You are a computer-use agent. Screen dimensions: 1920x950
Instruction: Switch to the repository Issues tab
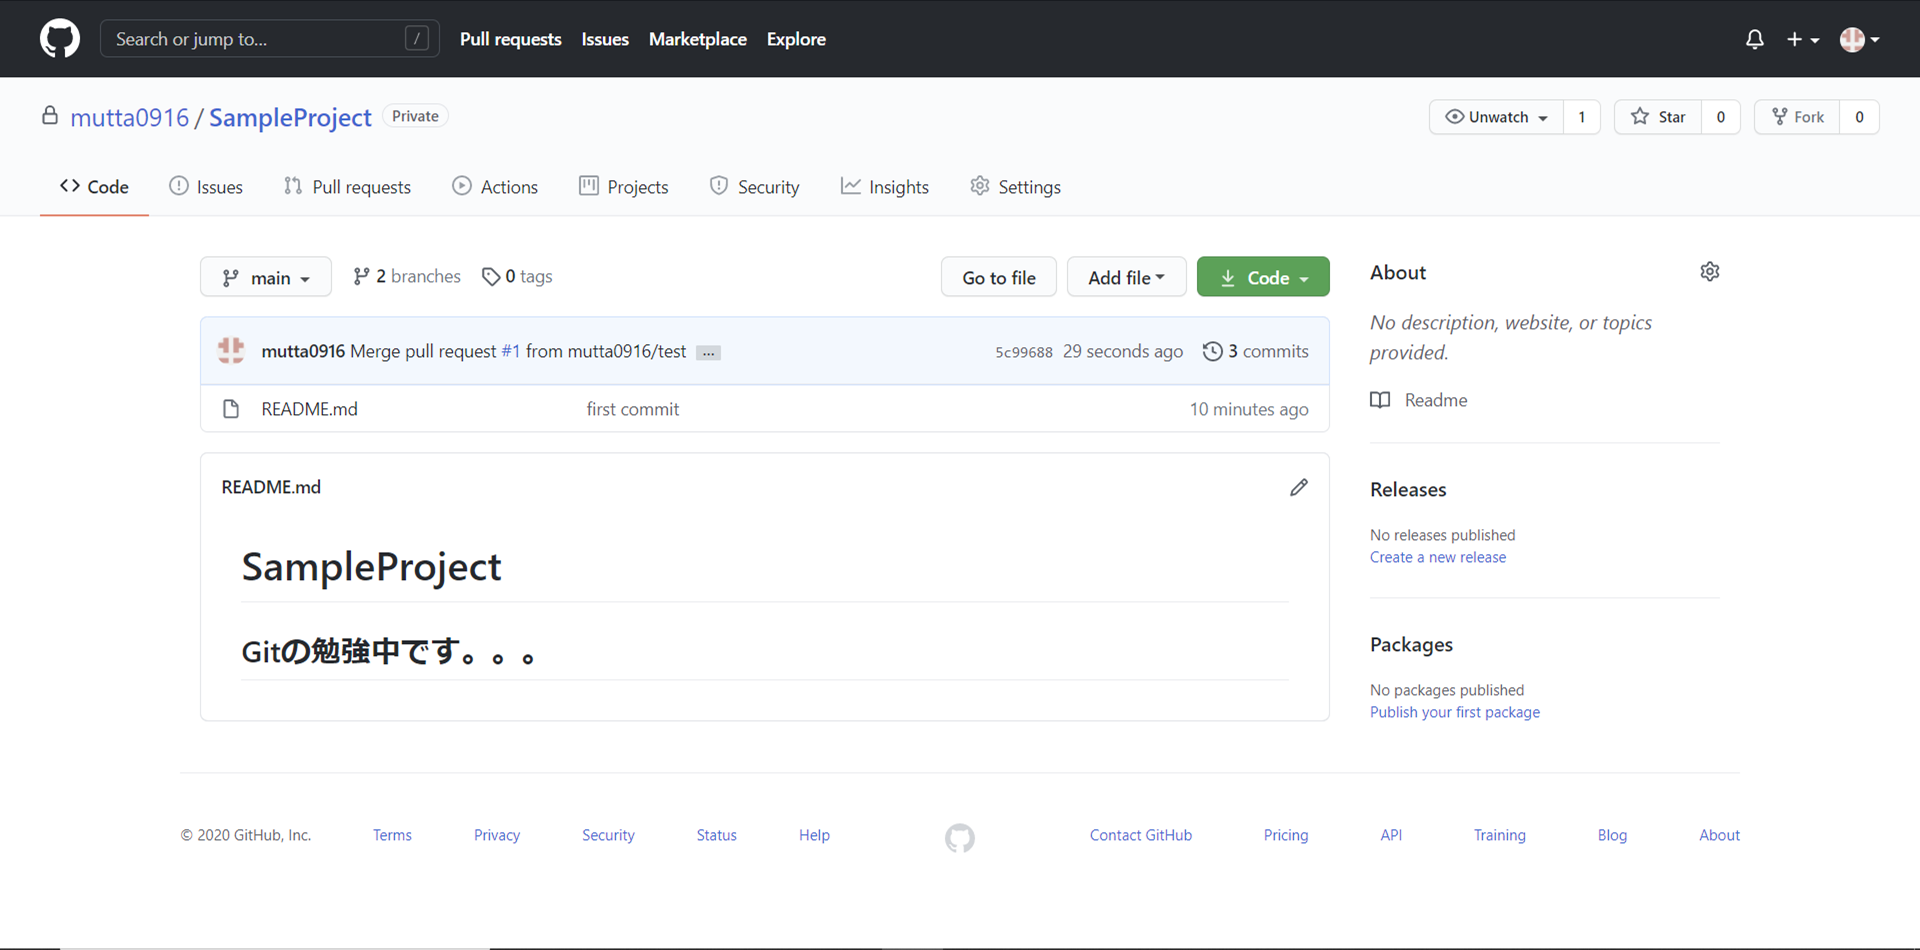coord(206,187)
